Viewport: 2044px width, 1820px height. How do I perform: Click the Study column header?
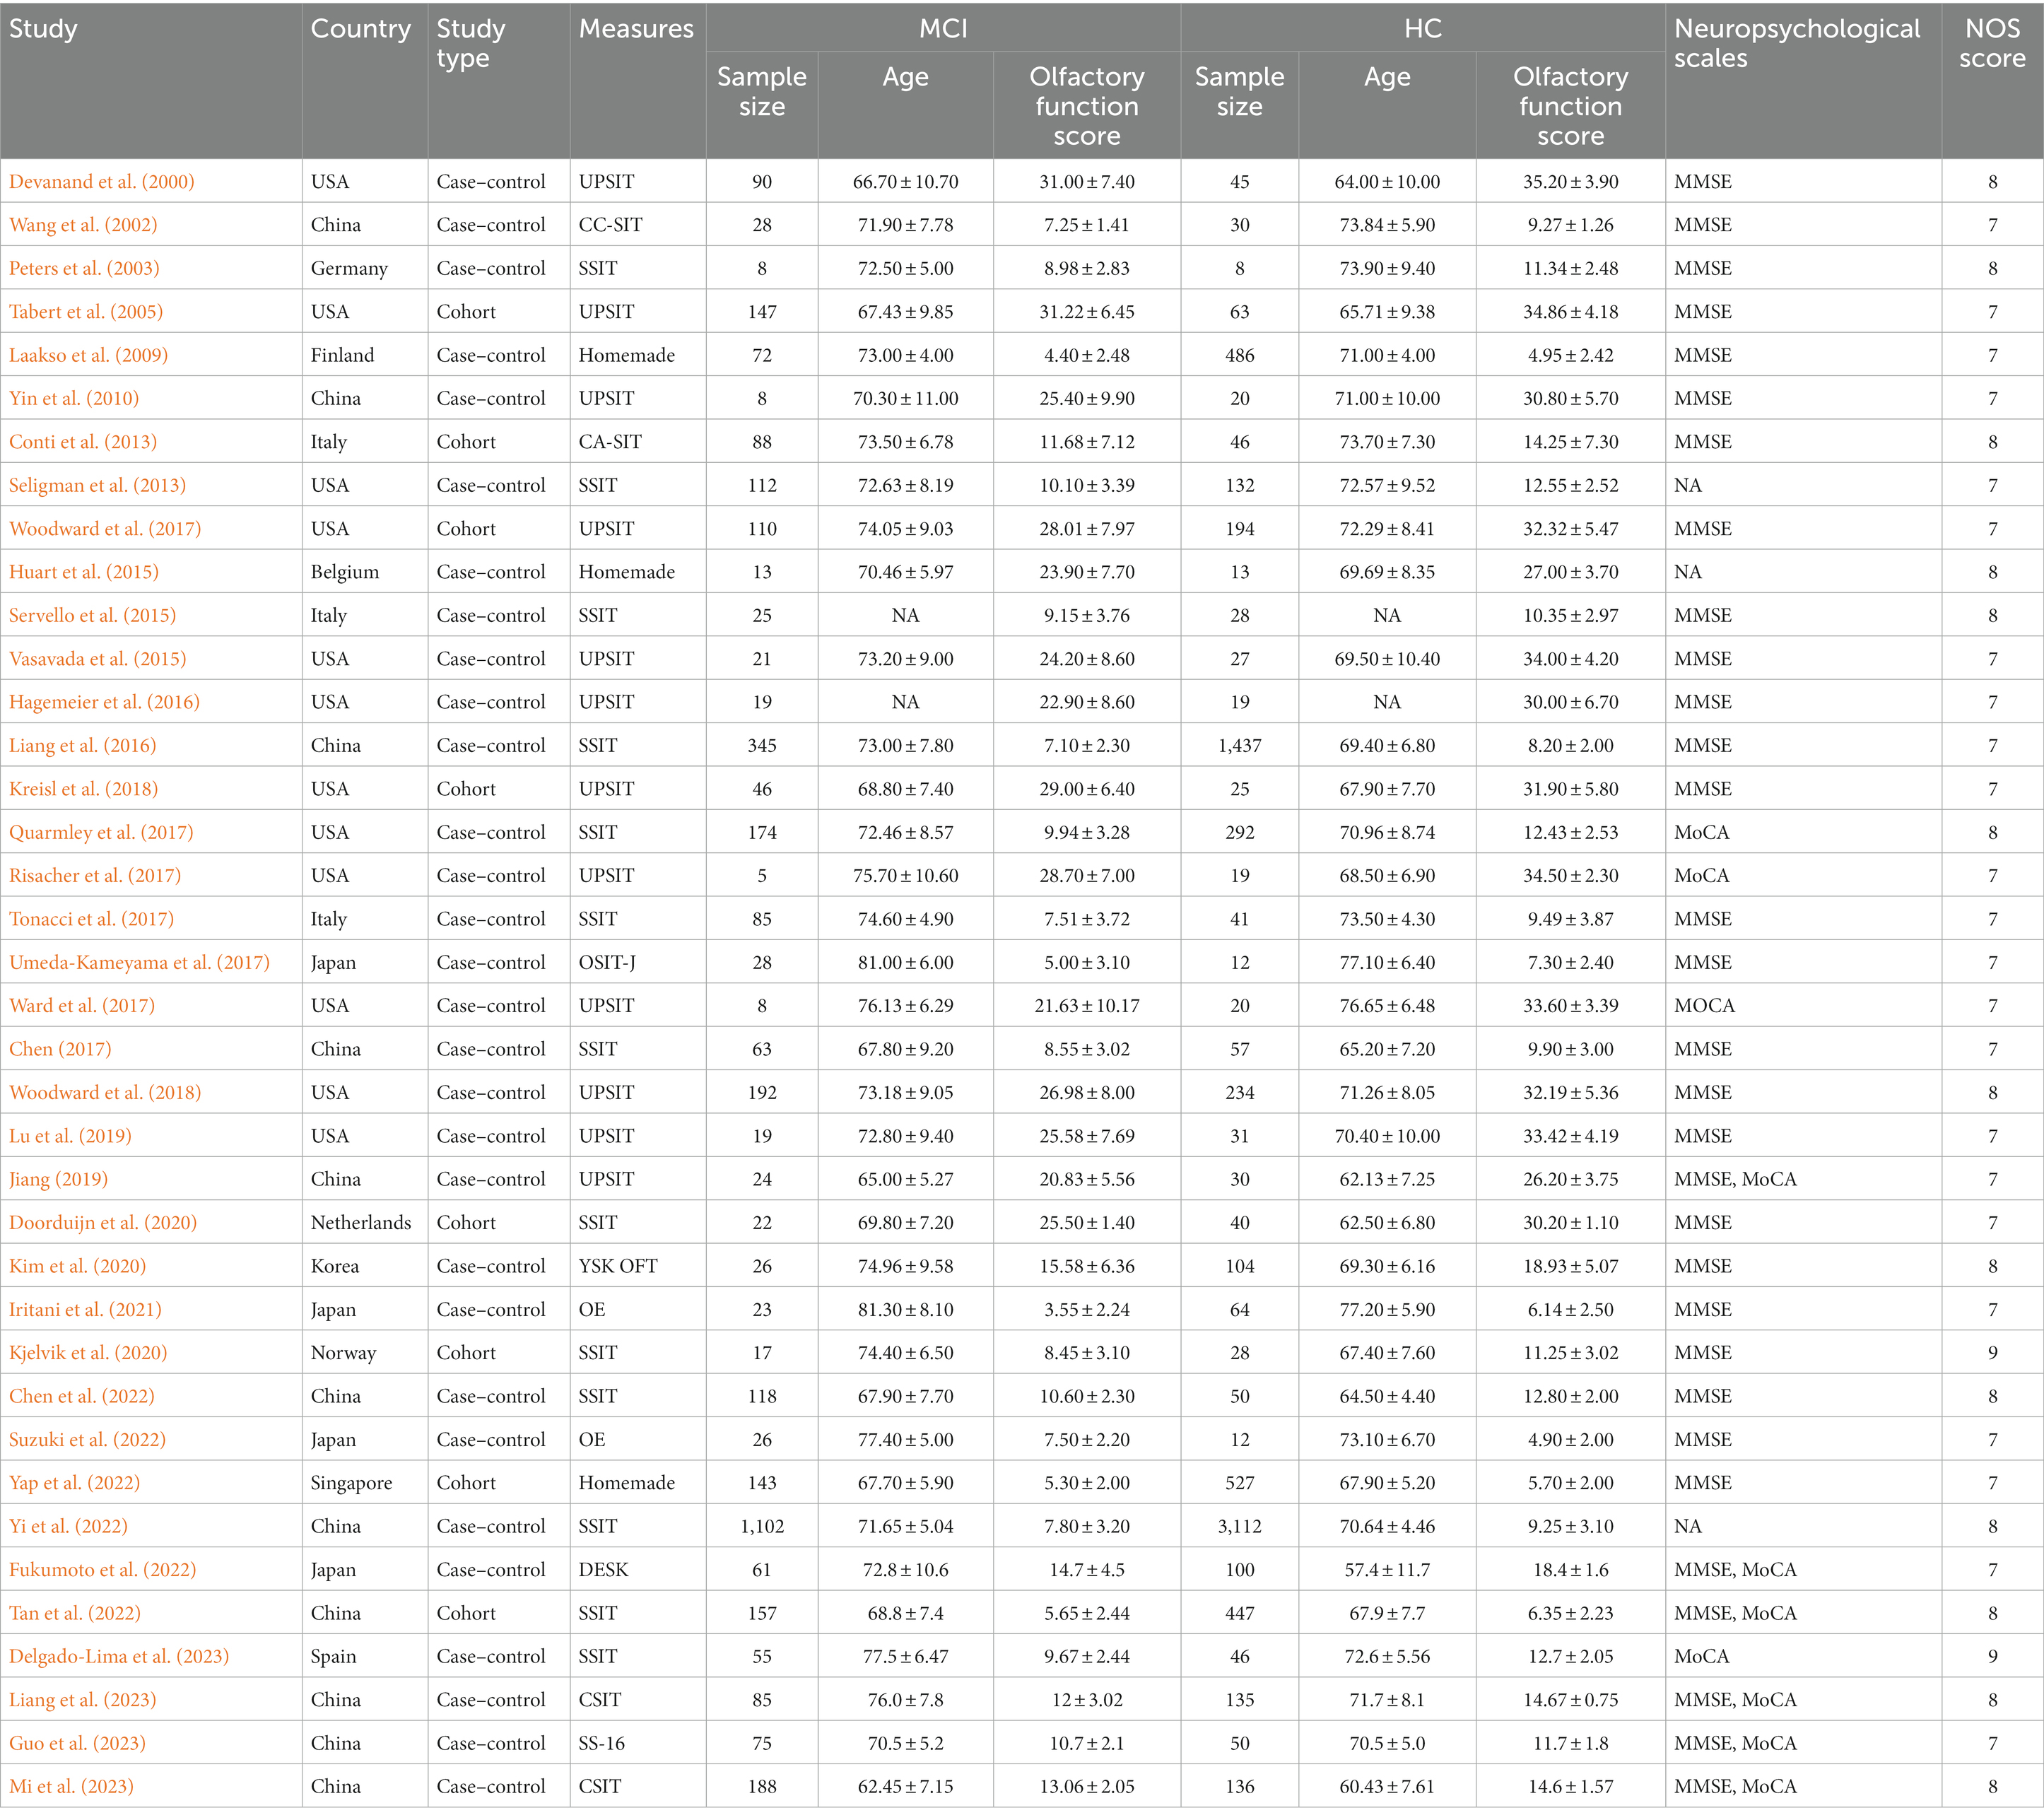click(x=43, y=29)
